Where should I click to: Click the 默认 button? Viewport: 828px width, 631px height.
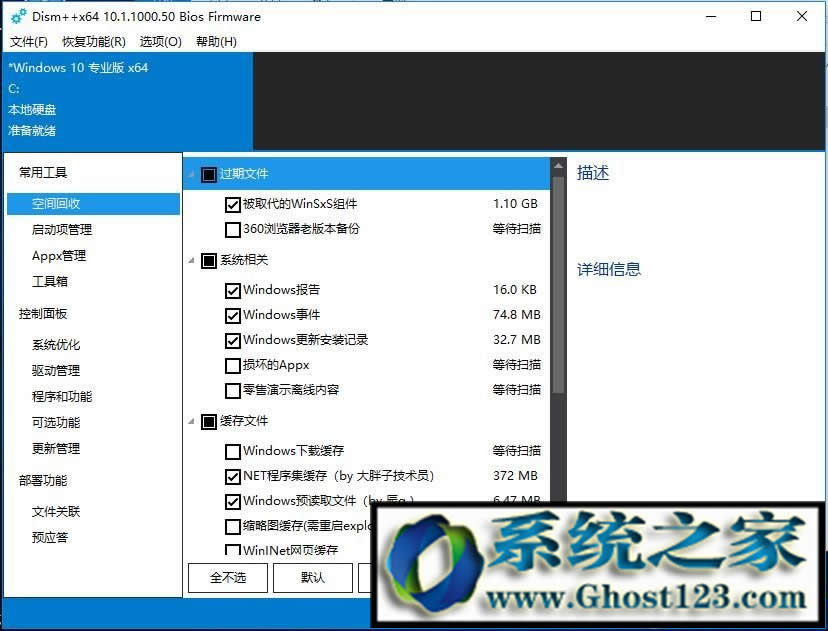pos(312,578)
